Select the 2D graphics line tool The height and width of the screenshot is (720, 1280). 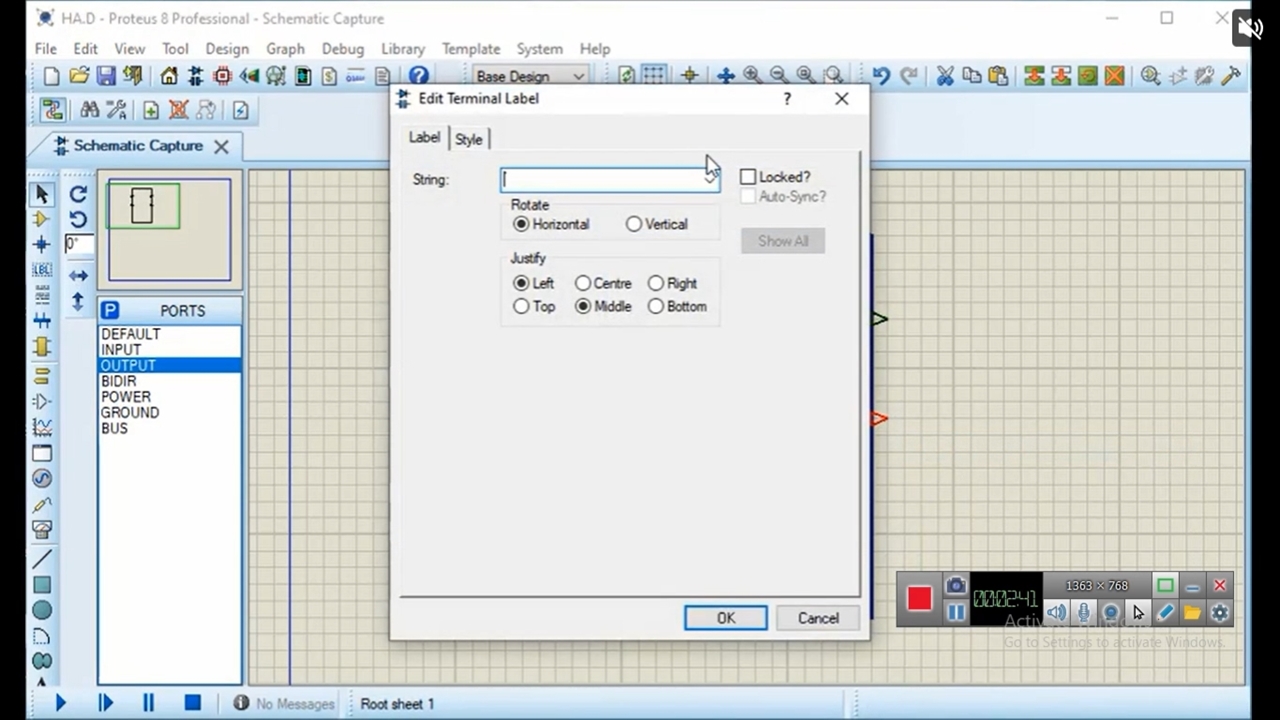point(41,559)
